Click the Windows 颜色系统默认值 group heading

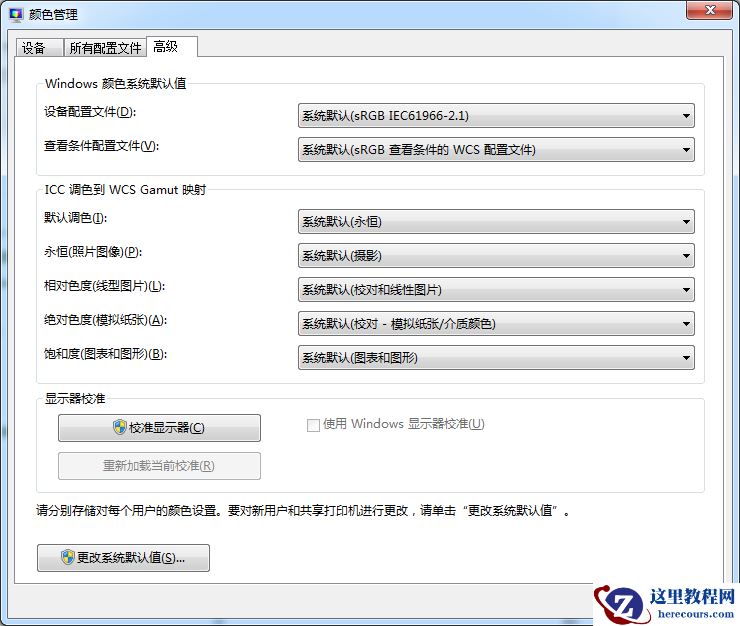[116, 84]
